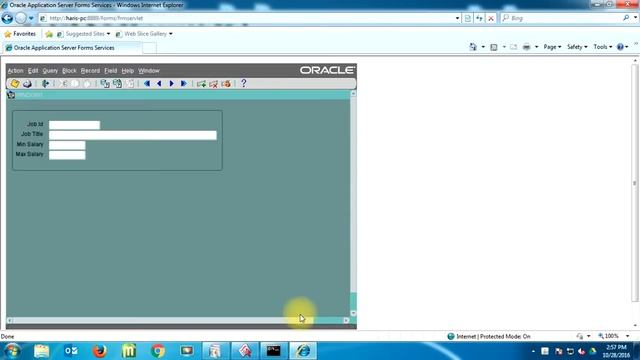
Task: Open the Window menu
Action: (149, 71)
